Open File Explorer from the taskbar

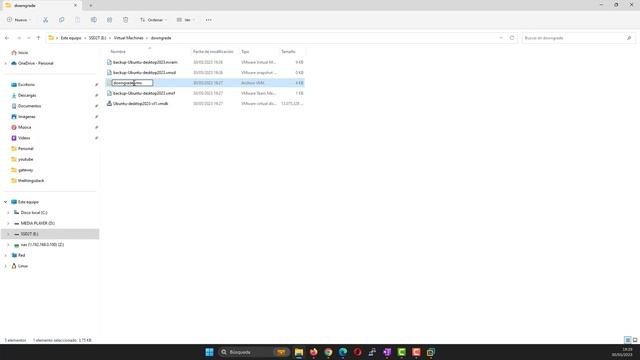pyautogui.click(x=299, y=352)
